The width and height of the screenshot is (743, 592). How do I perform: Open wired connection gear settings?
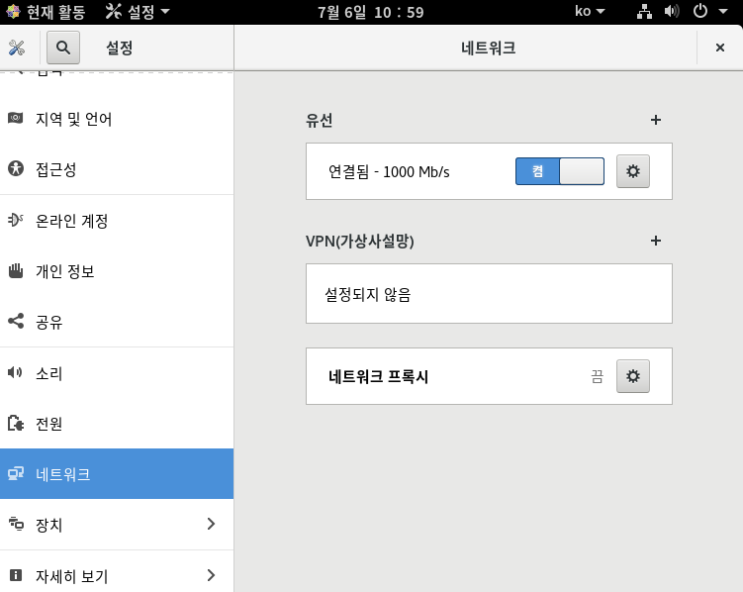[633, 171]
